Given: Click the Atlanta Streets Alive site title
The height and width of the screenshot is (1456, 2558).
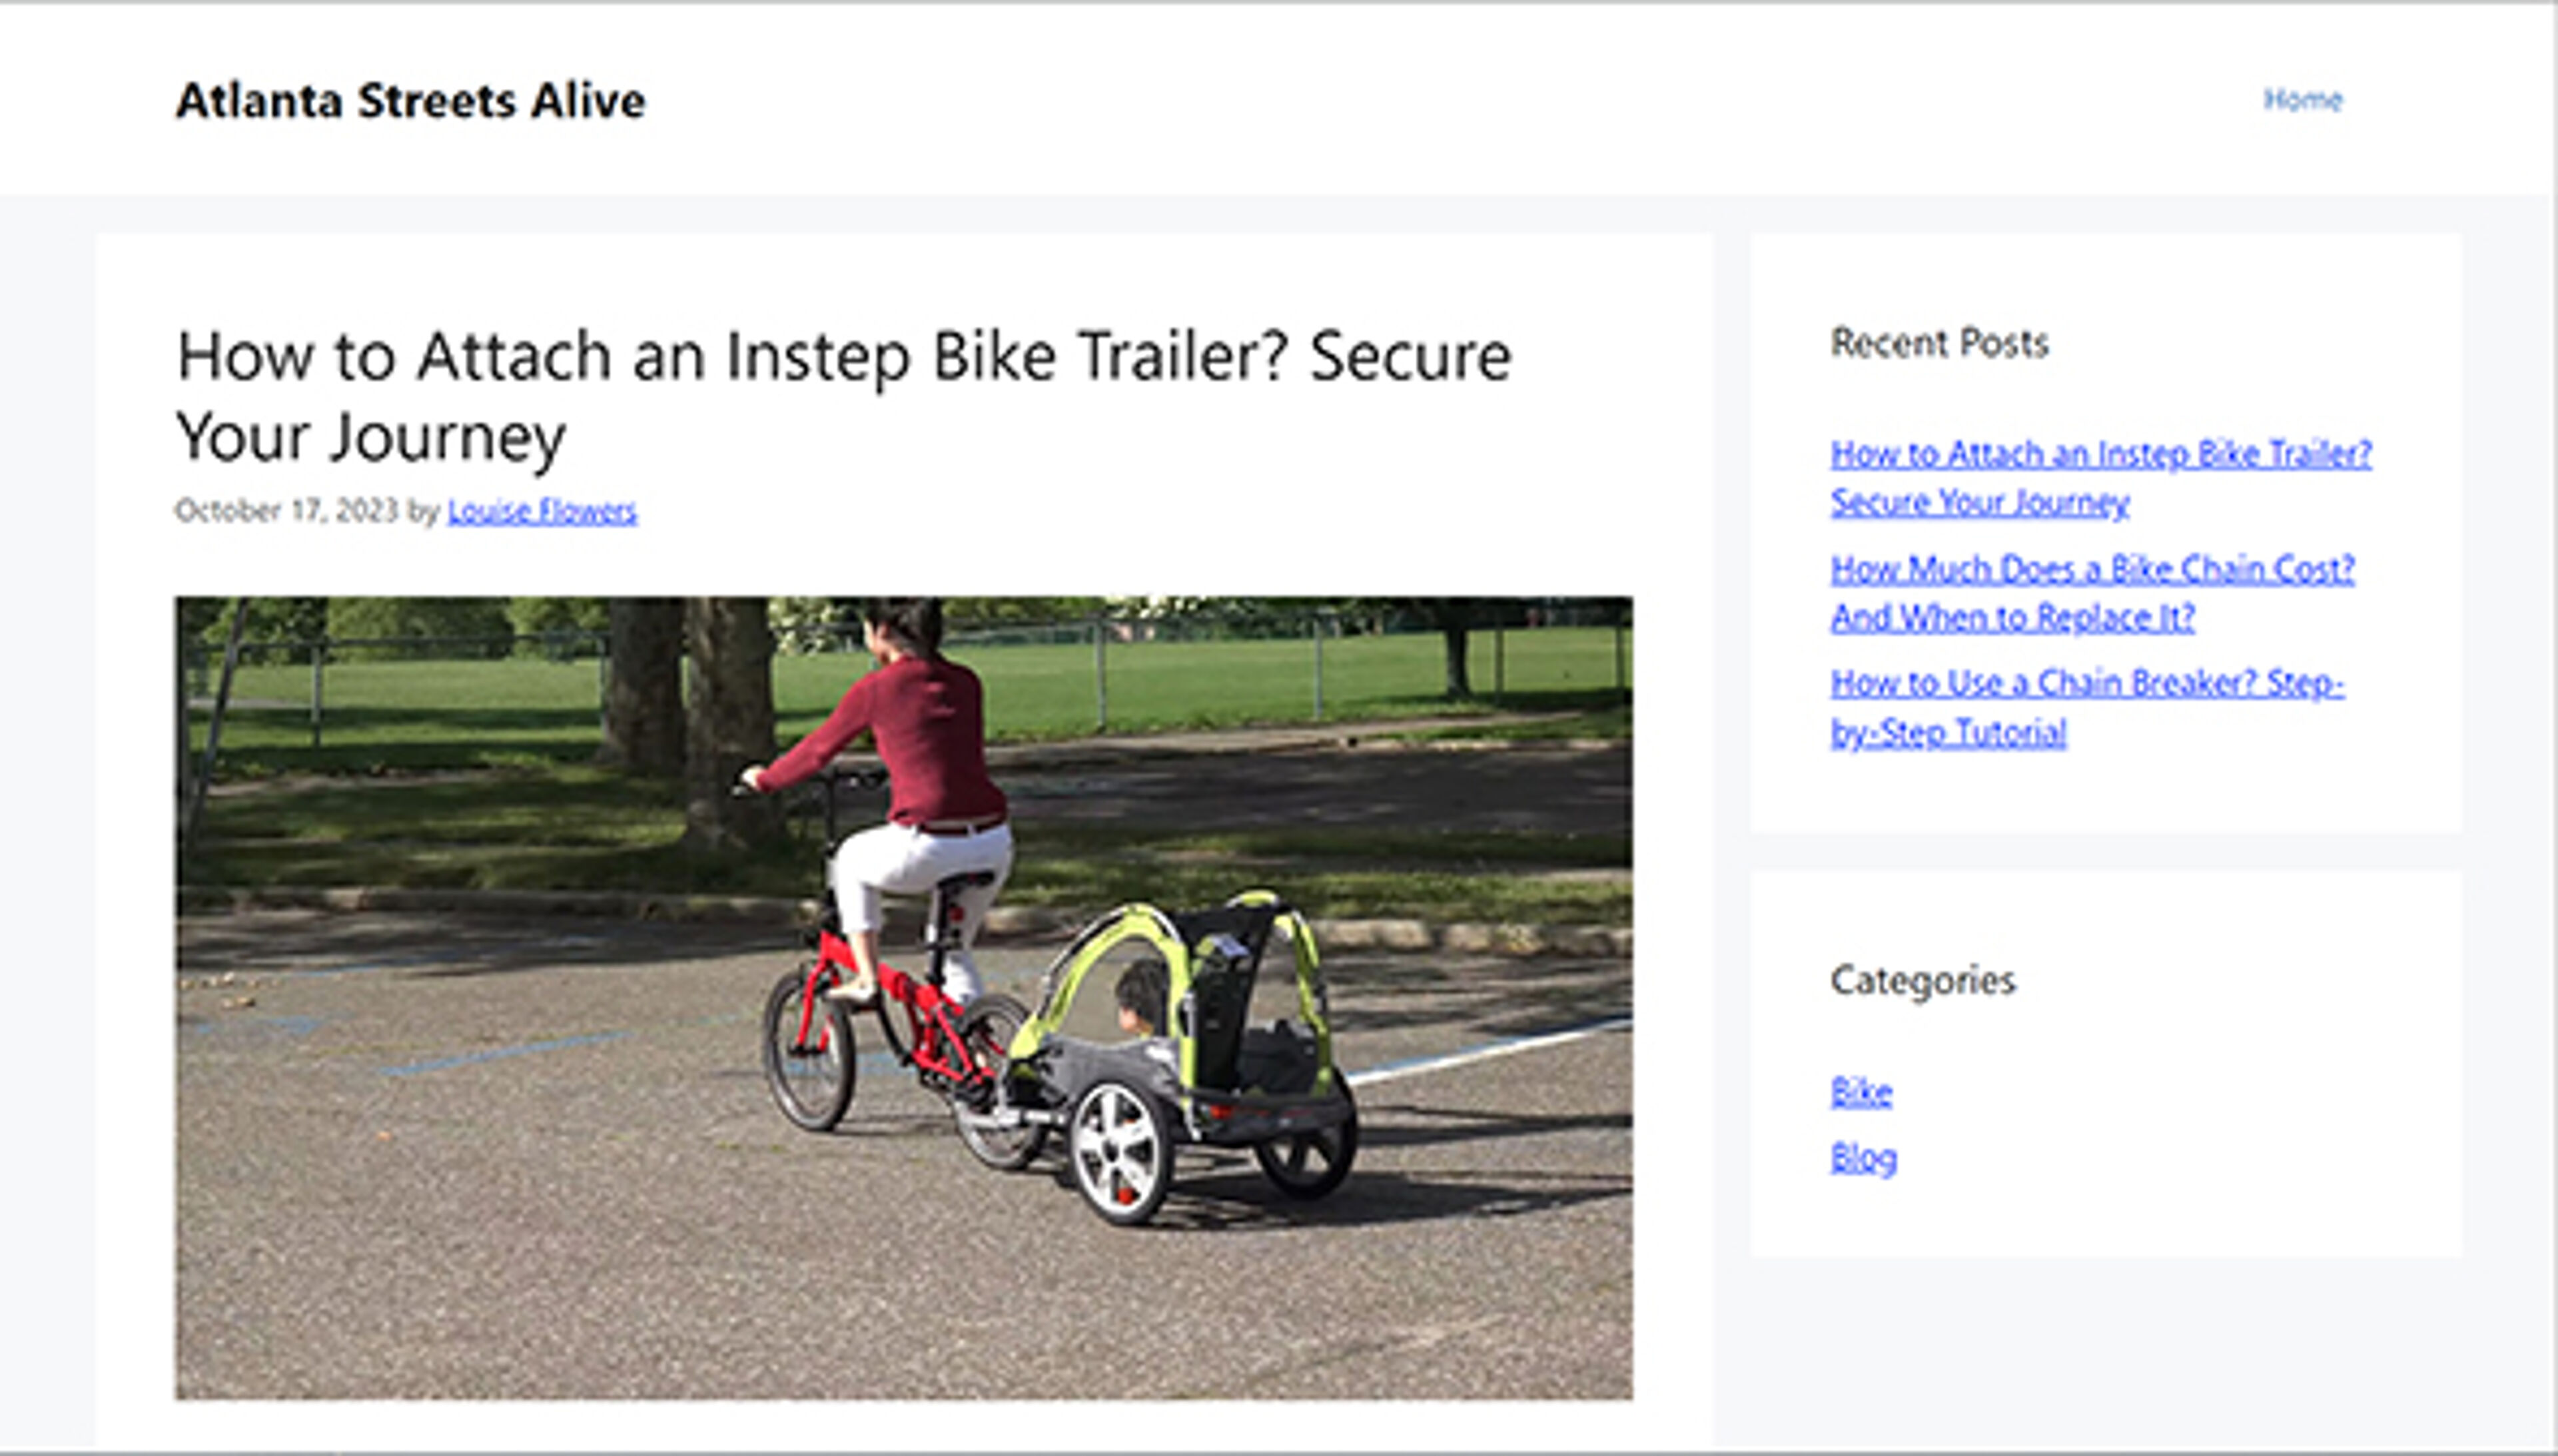Looking at the screenshot, I should pos(410,101).
